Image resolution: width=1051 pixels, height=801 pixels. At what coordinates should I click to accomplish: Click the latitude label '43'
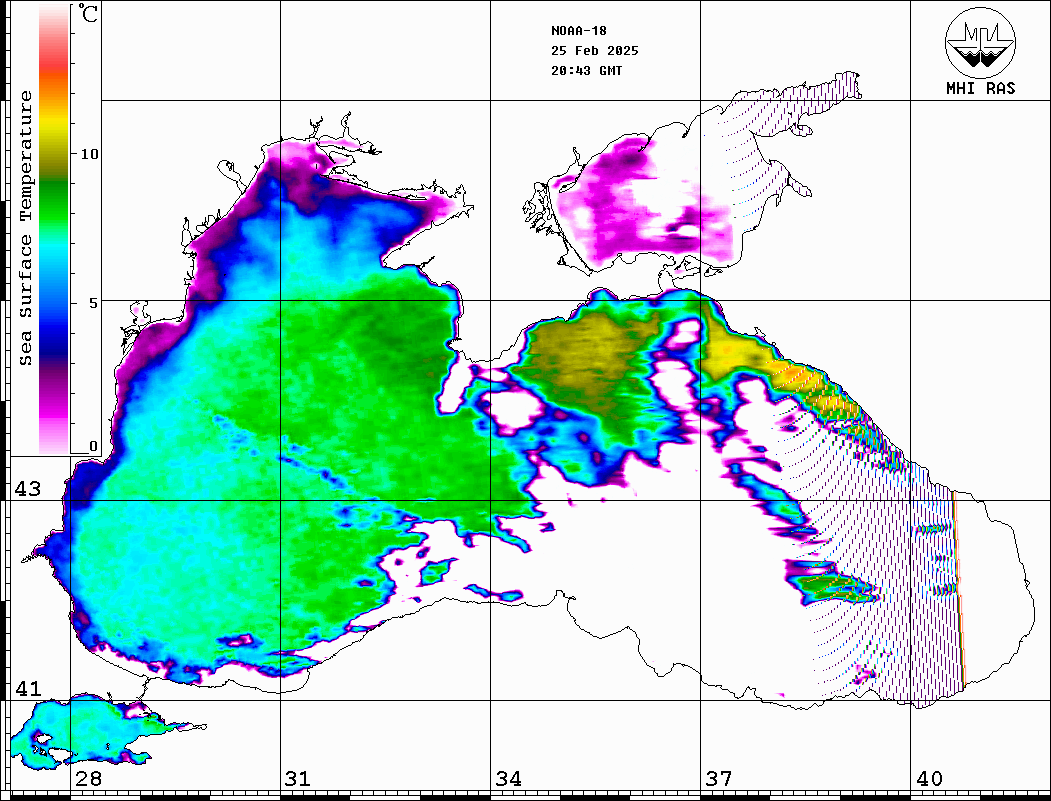coord(28,489)
